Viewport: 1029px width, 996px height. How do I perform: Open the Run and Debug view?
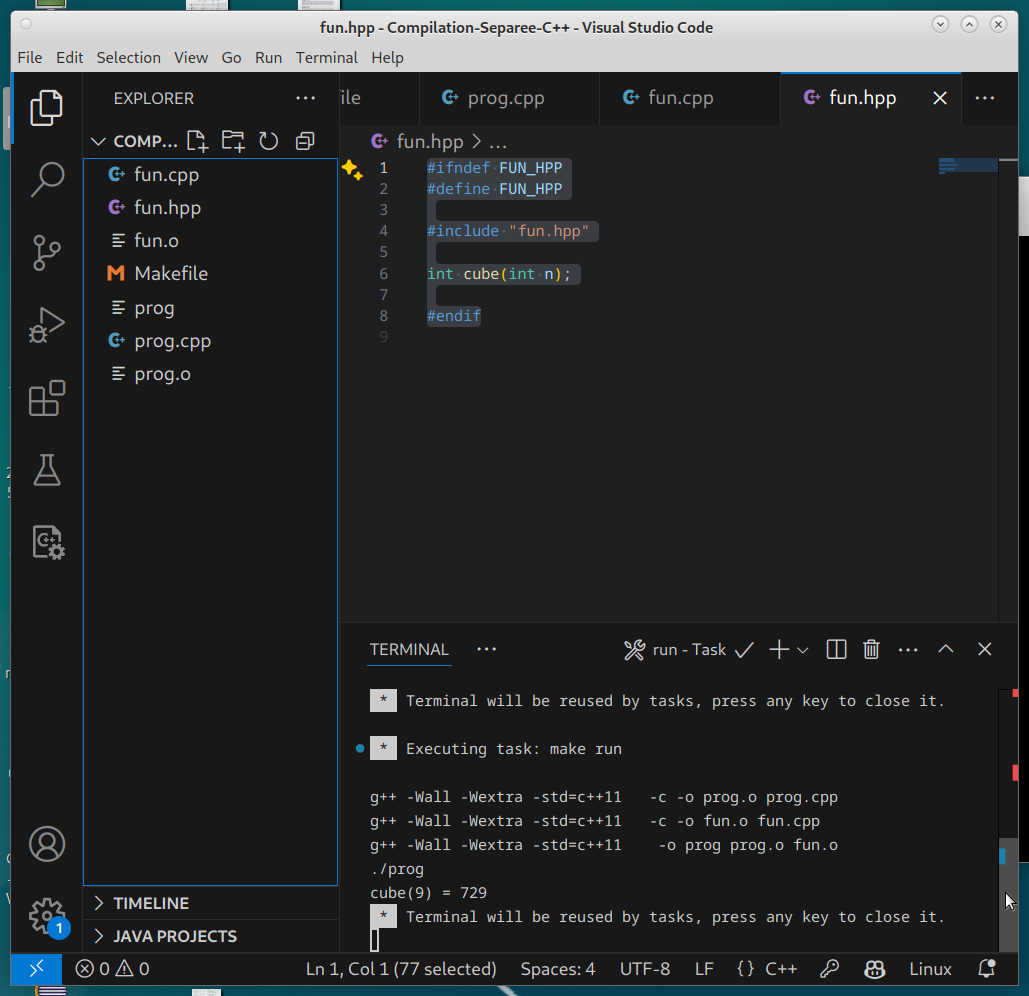coord(47,325)
